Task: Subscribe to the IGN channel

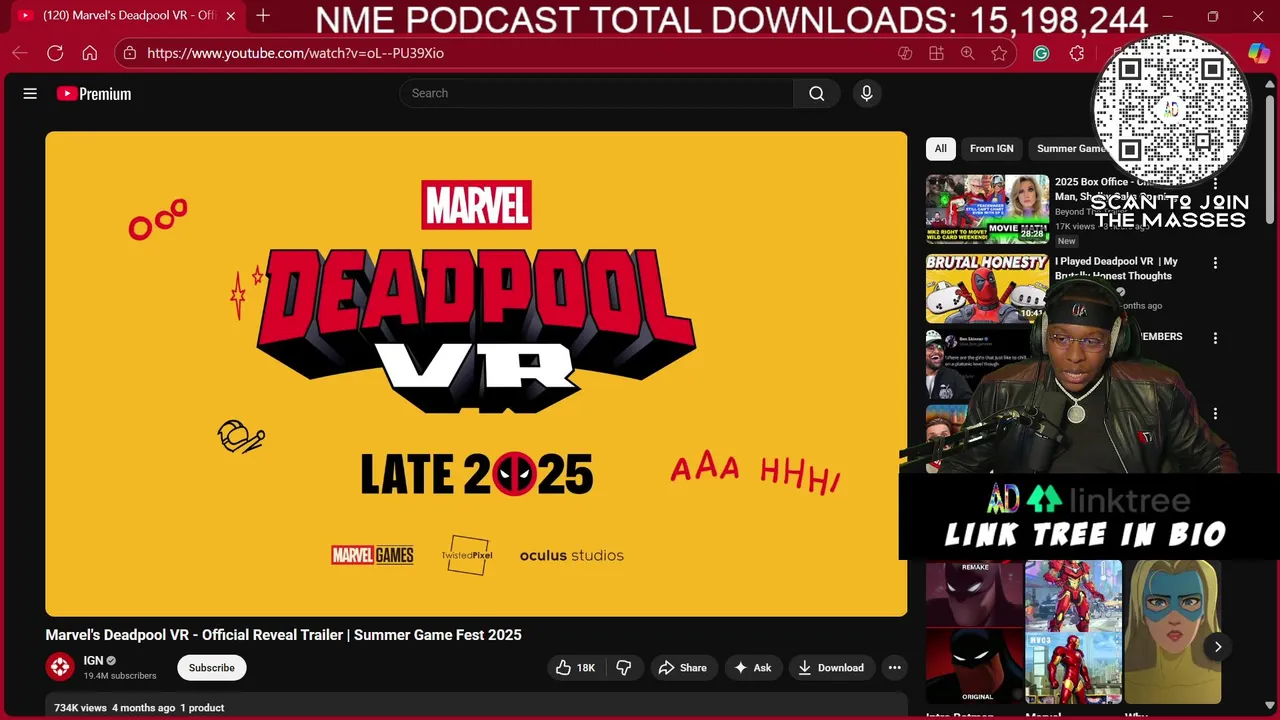Action: 212,668
